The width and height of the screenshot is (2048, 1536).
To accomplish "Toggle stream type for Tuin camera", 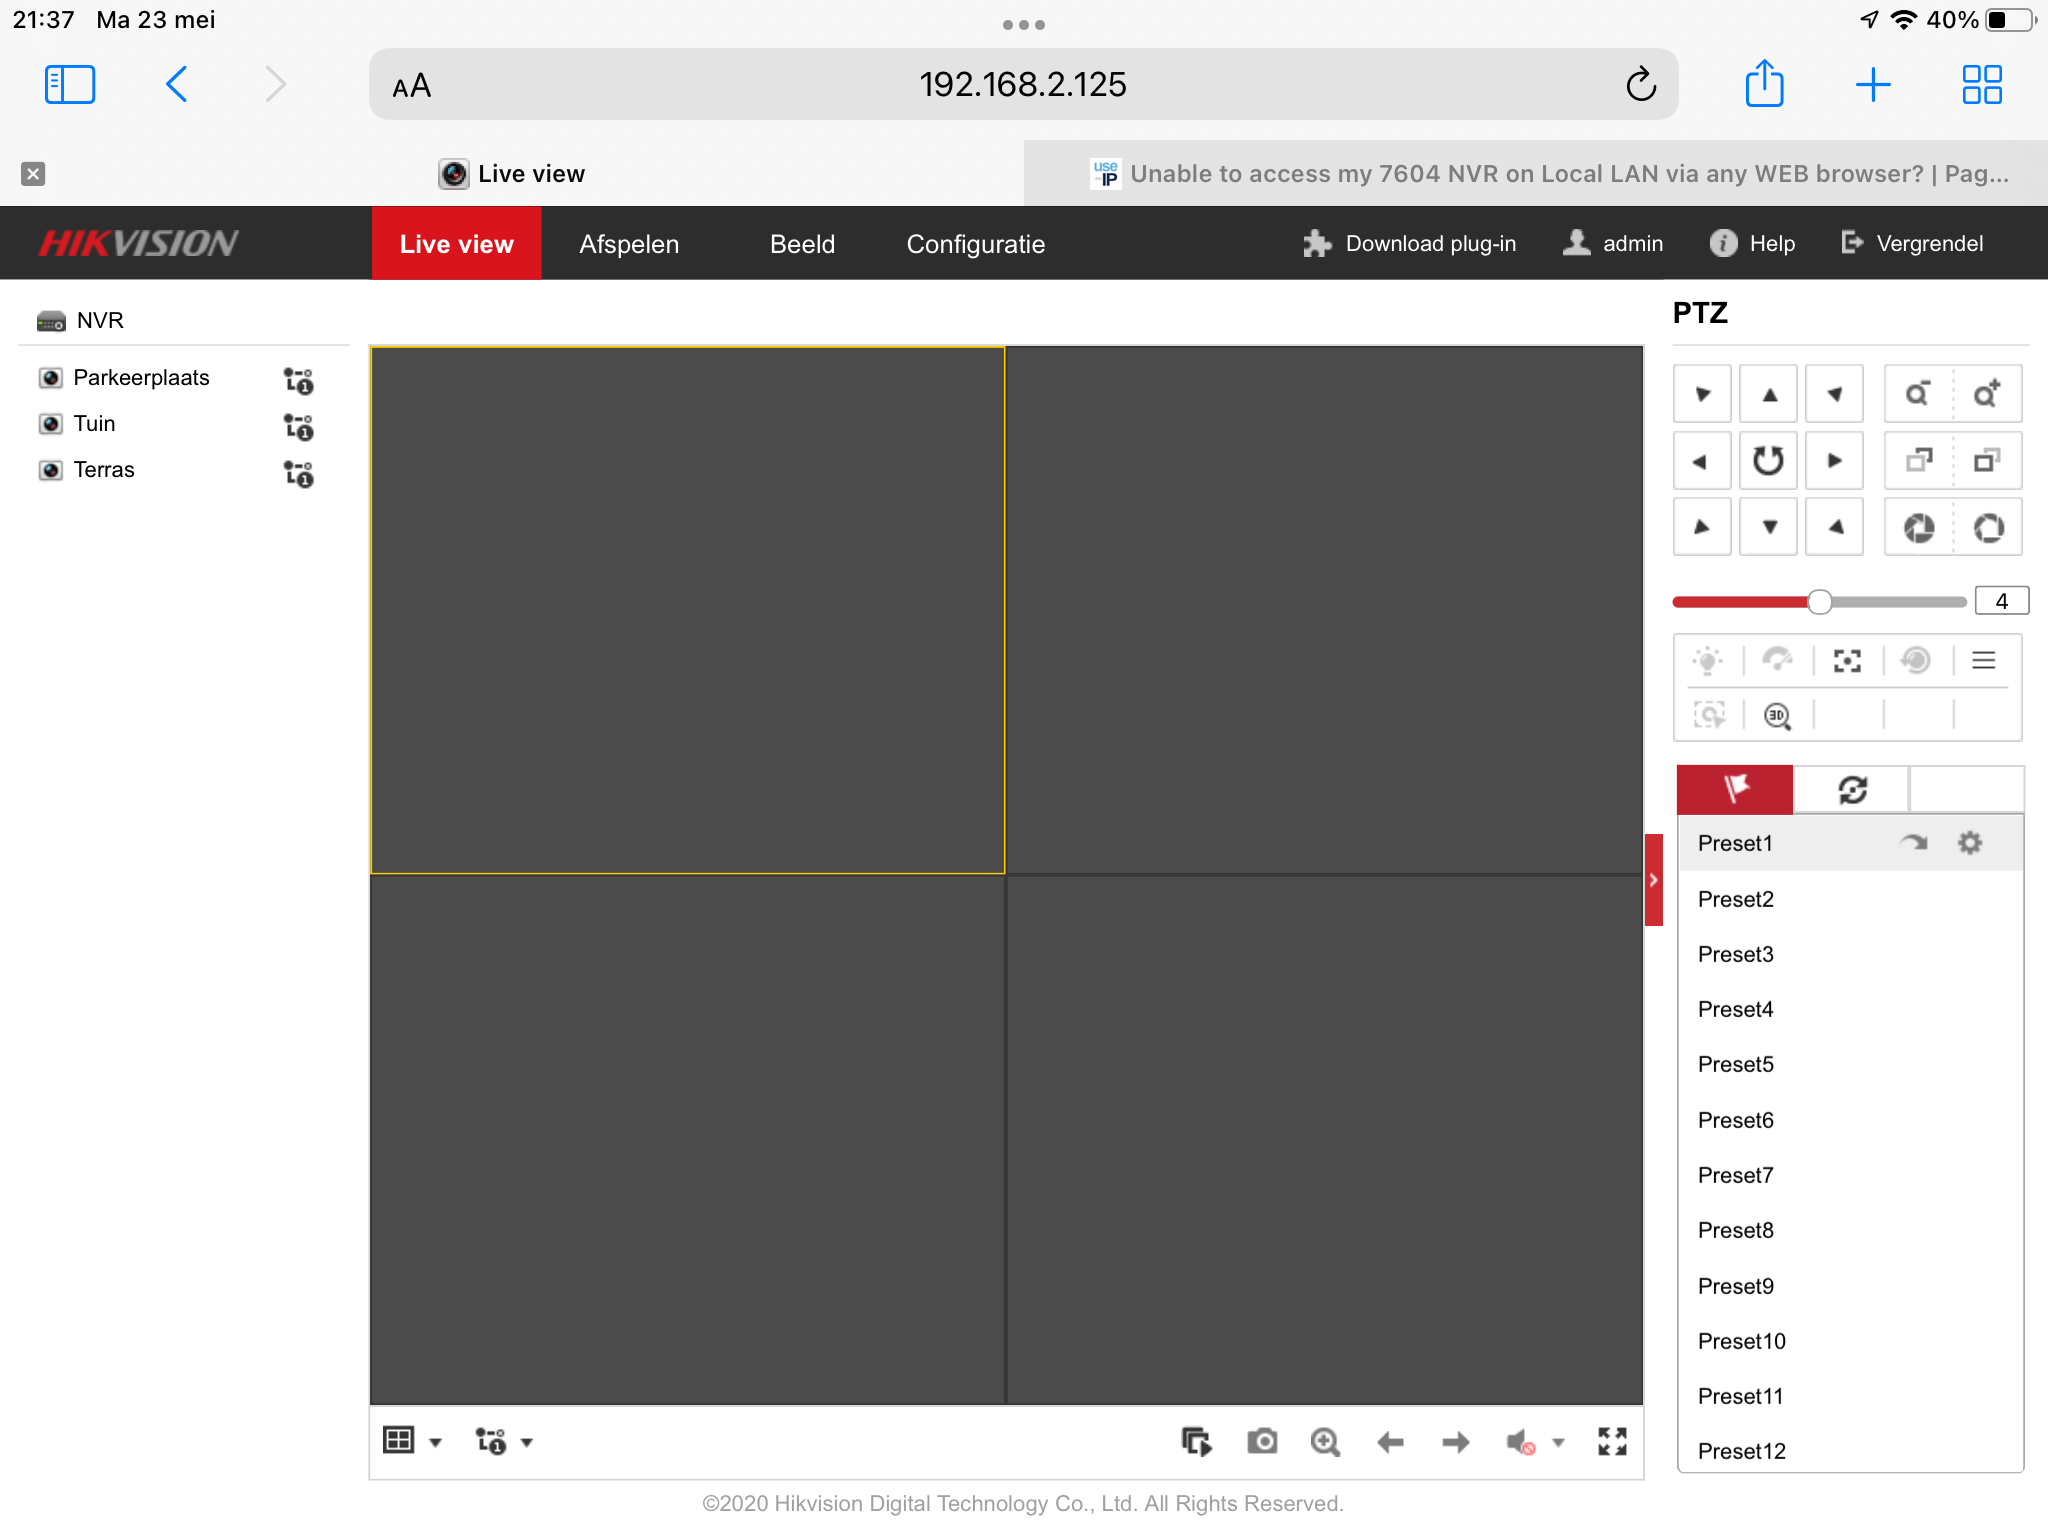I will (298, 428).
